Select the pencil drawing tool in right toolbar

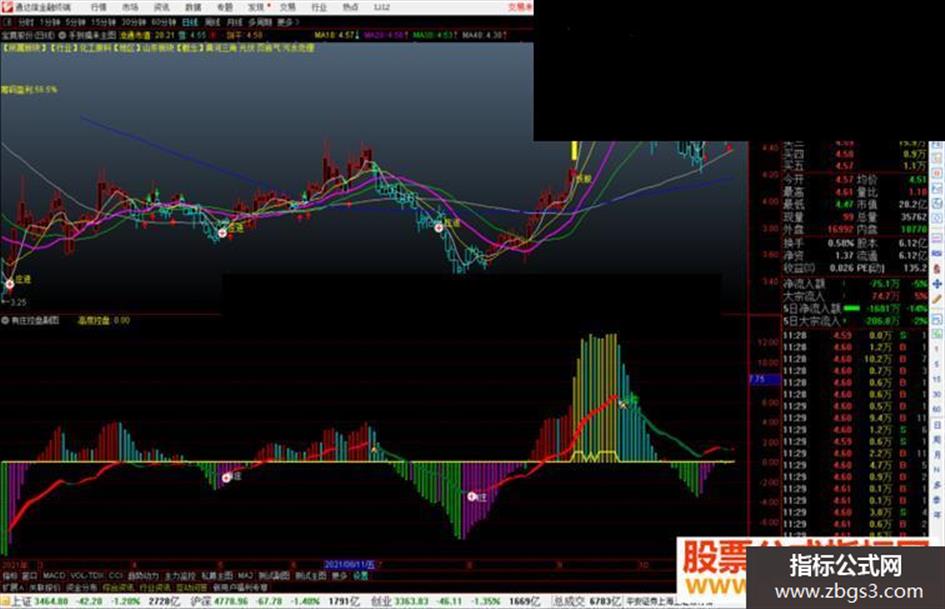(x=937, y=299)
